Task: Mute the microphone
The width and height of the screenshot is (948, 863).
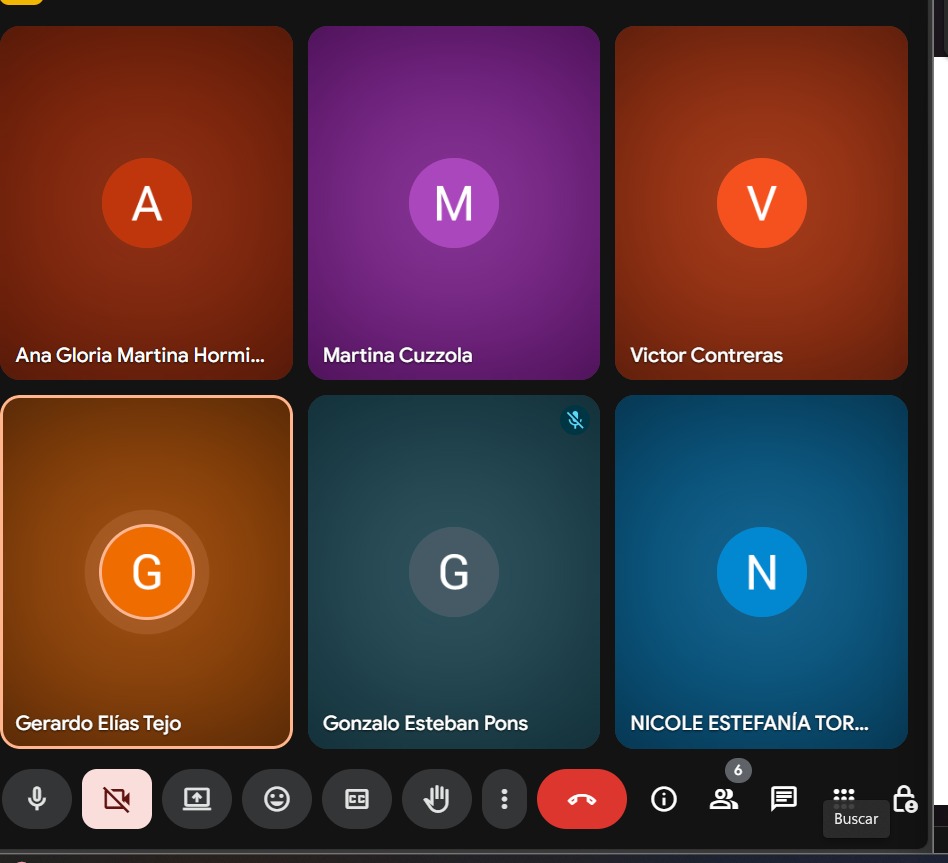Action: (37, 799)
